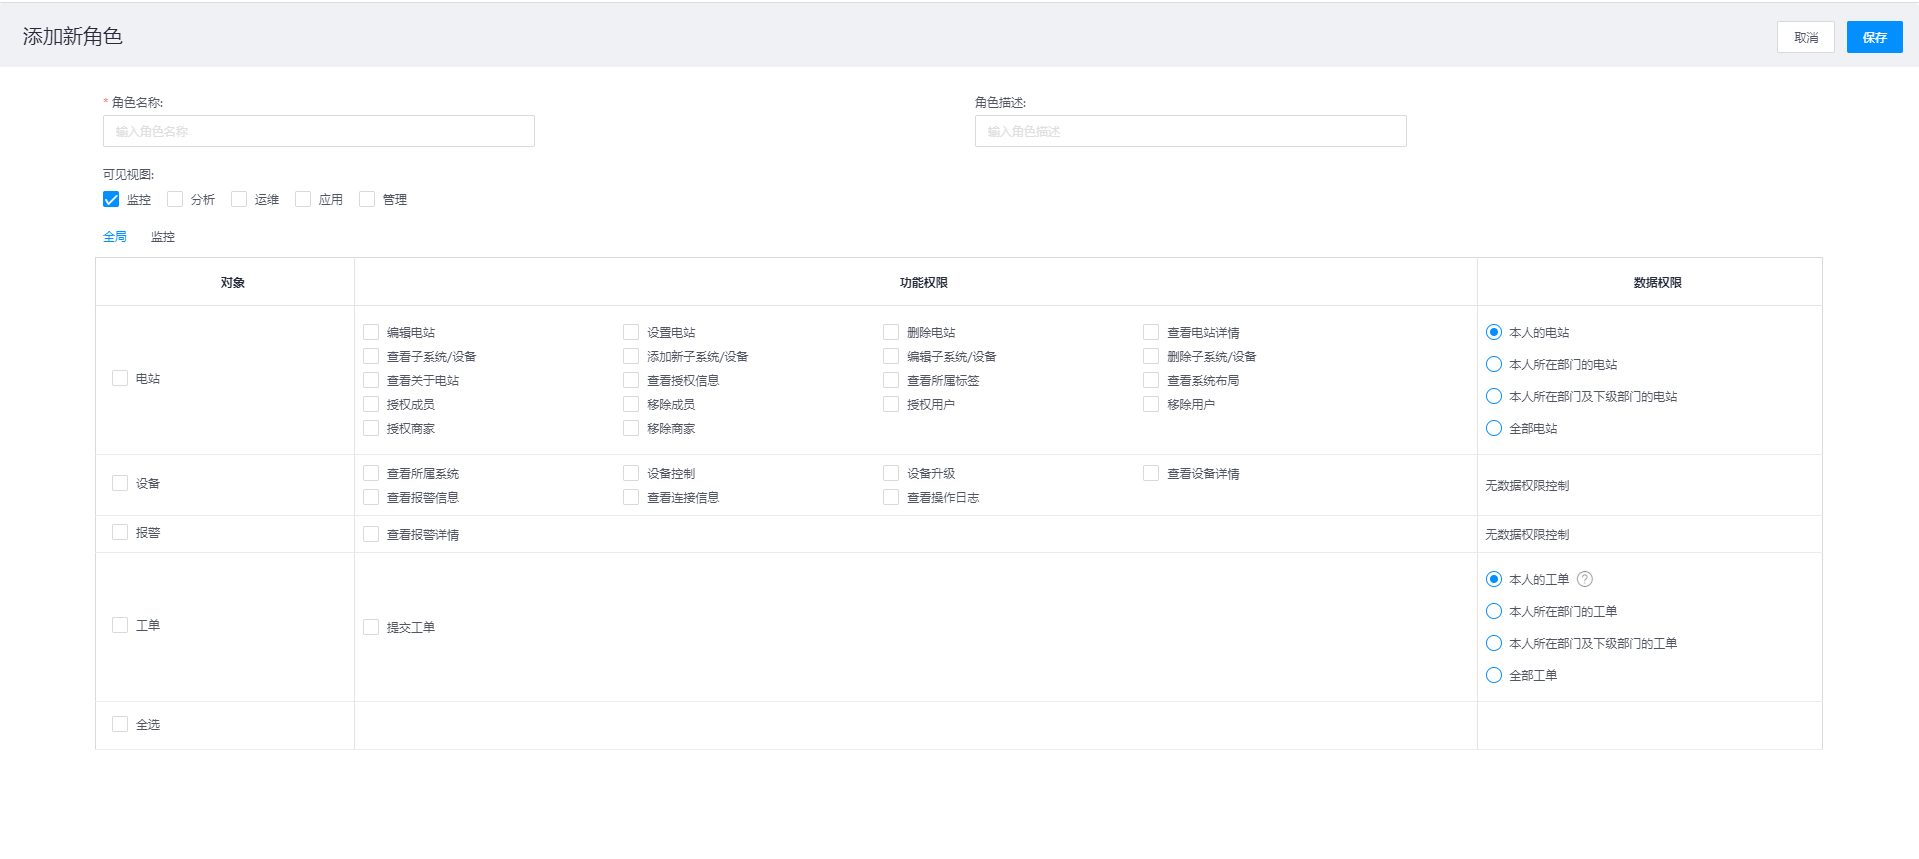Tick the 设备控制 permission checkbox
Screen dimensions: 1919x859
point(631,473)
